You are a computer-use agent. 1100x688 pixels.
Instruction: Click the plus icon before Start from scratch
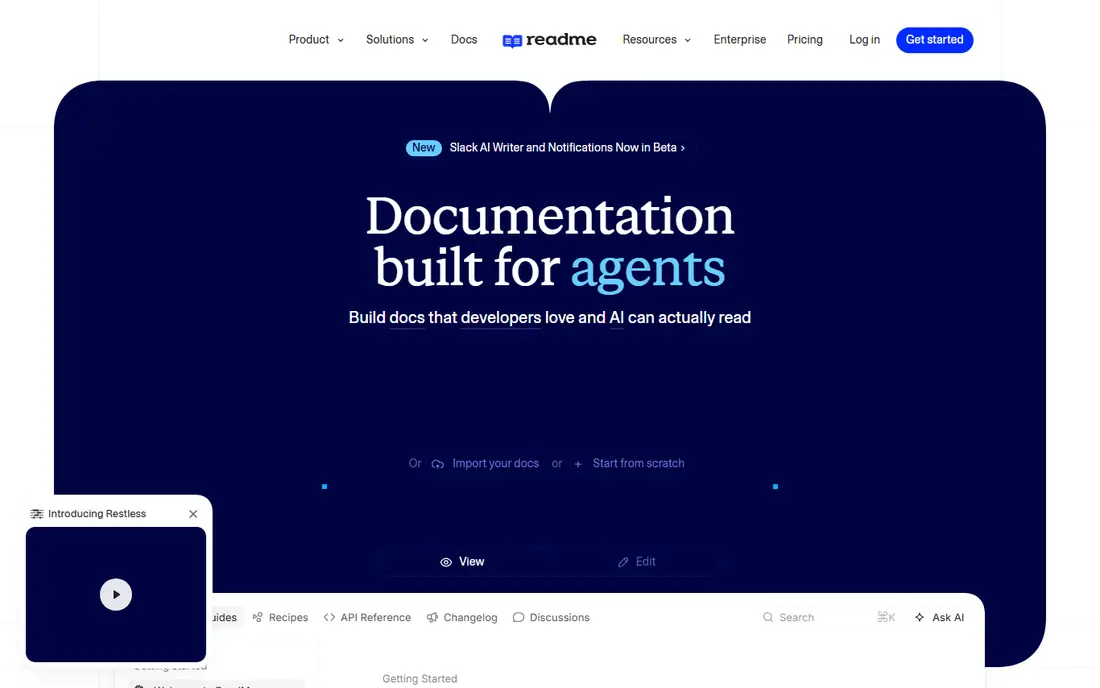[578, 464]
